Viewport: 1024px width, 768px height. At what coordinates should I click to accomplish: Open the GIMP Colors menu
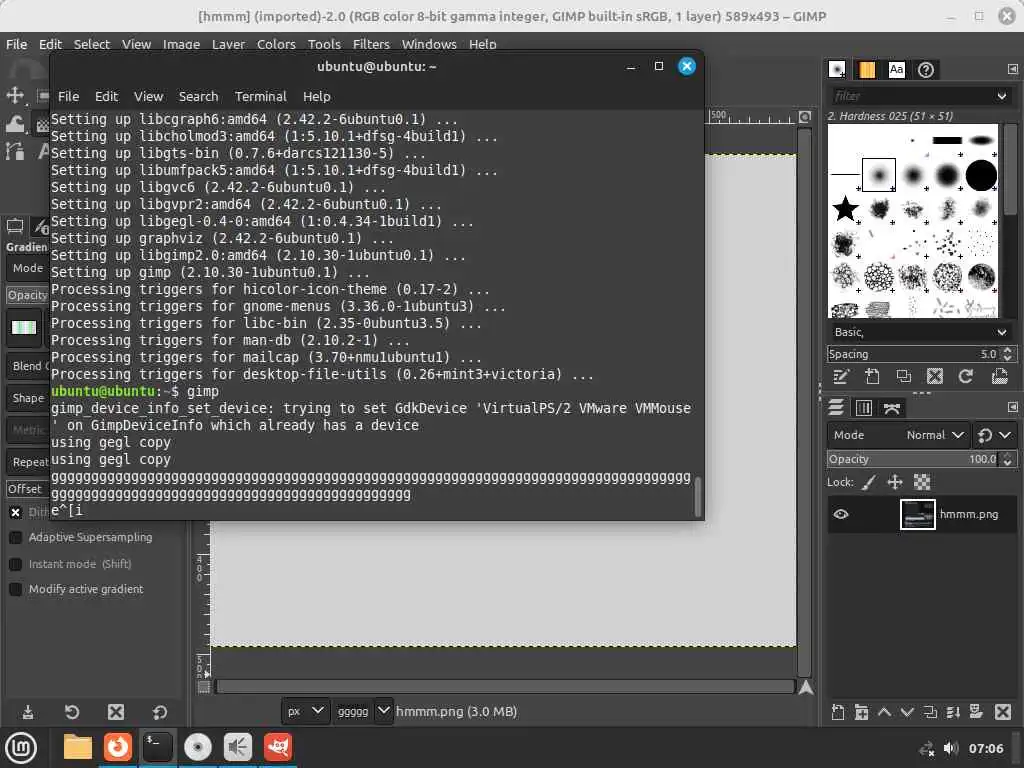[x=276, y=44]
